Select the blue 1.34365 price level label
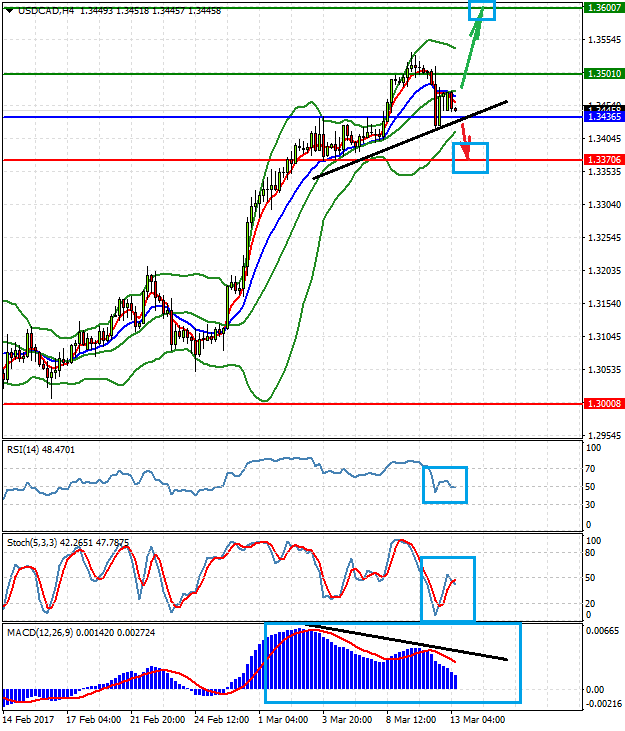The height and width of the screenshot is (731, 625). 604,117
